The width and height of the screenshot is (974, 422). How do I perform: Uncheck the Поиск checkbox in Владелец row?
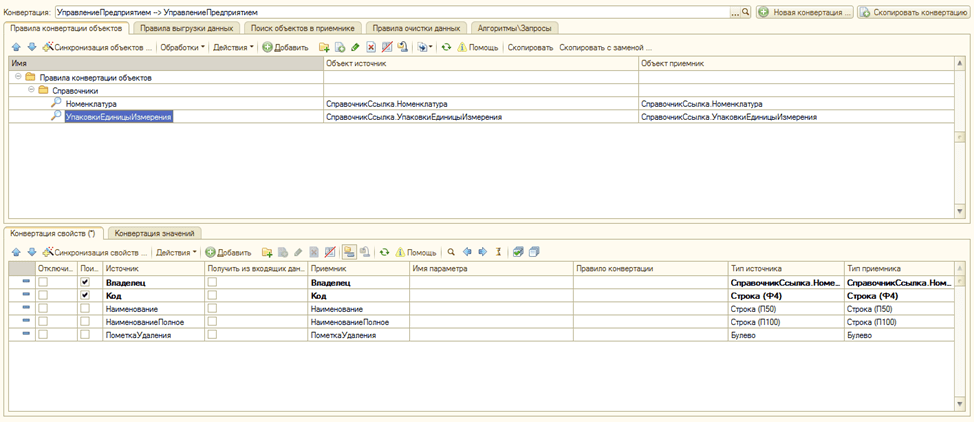85,283
